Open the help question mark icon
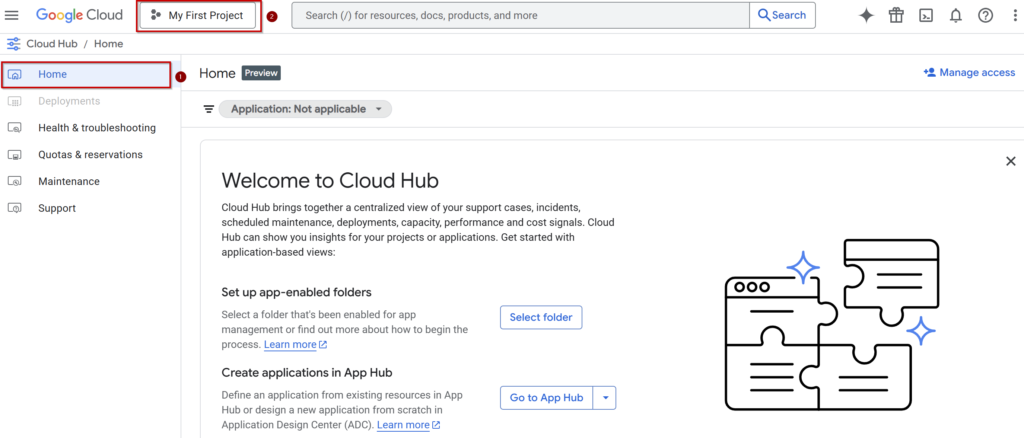 click(985, 16)
